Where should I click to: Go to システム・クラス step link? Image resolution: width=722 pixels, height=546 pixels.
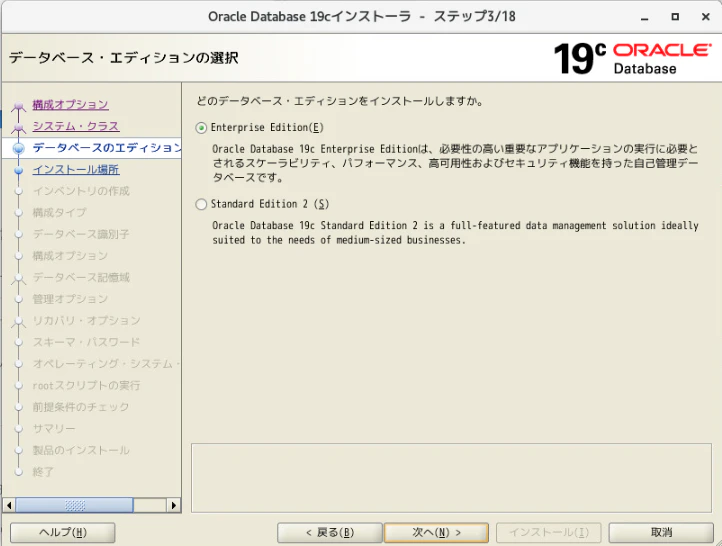76,126
